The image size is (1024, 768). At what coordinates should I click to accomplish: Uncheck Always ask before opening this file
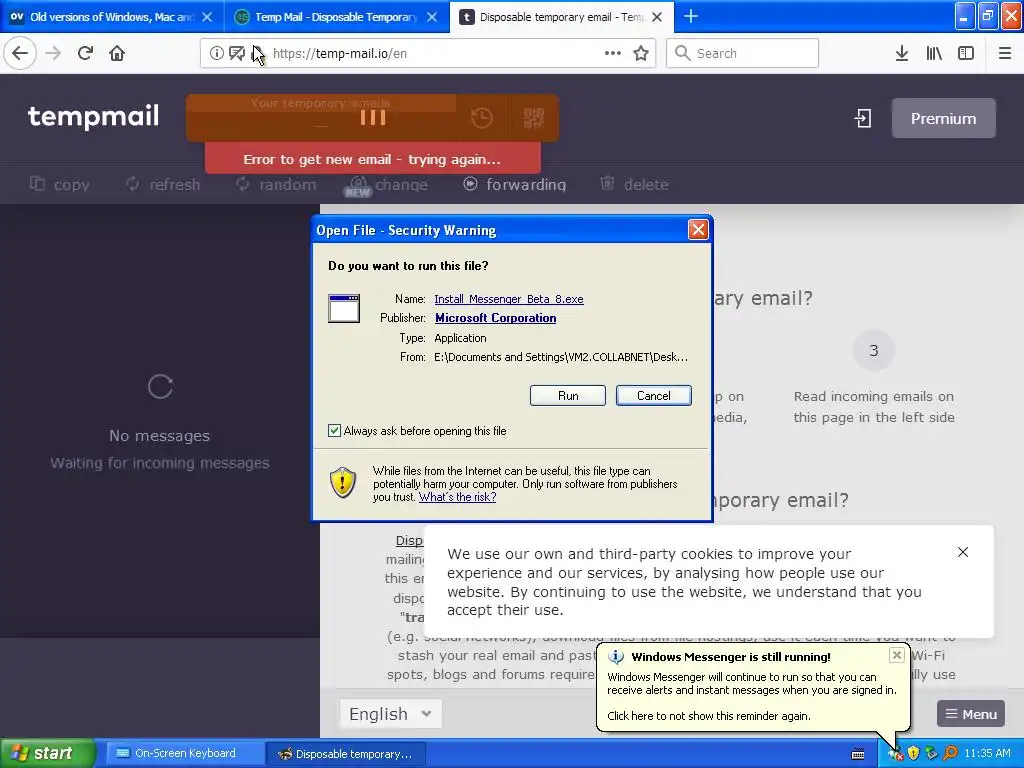pyautogui.click(x=334, y=430)
